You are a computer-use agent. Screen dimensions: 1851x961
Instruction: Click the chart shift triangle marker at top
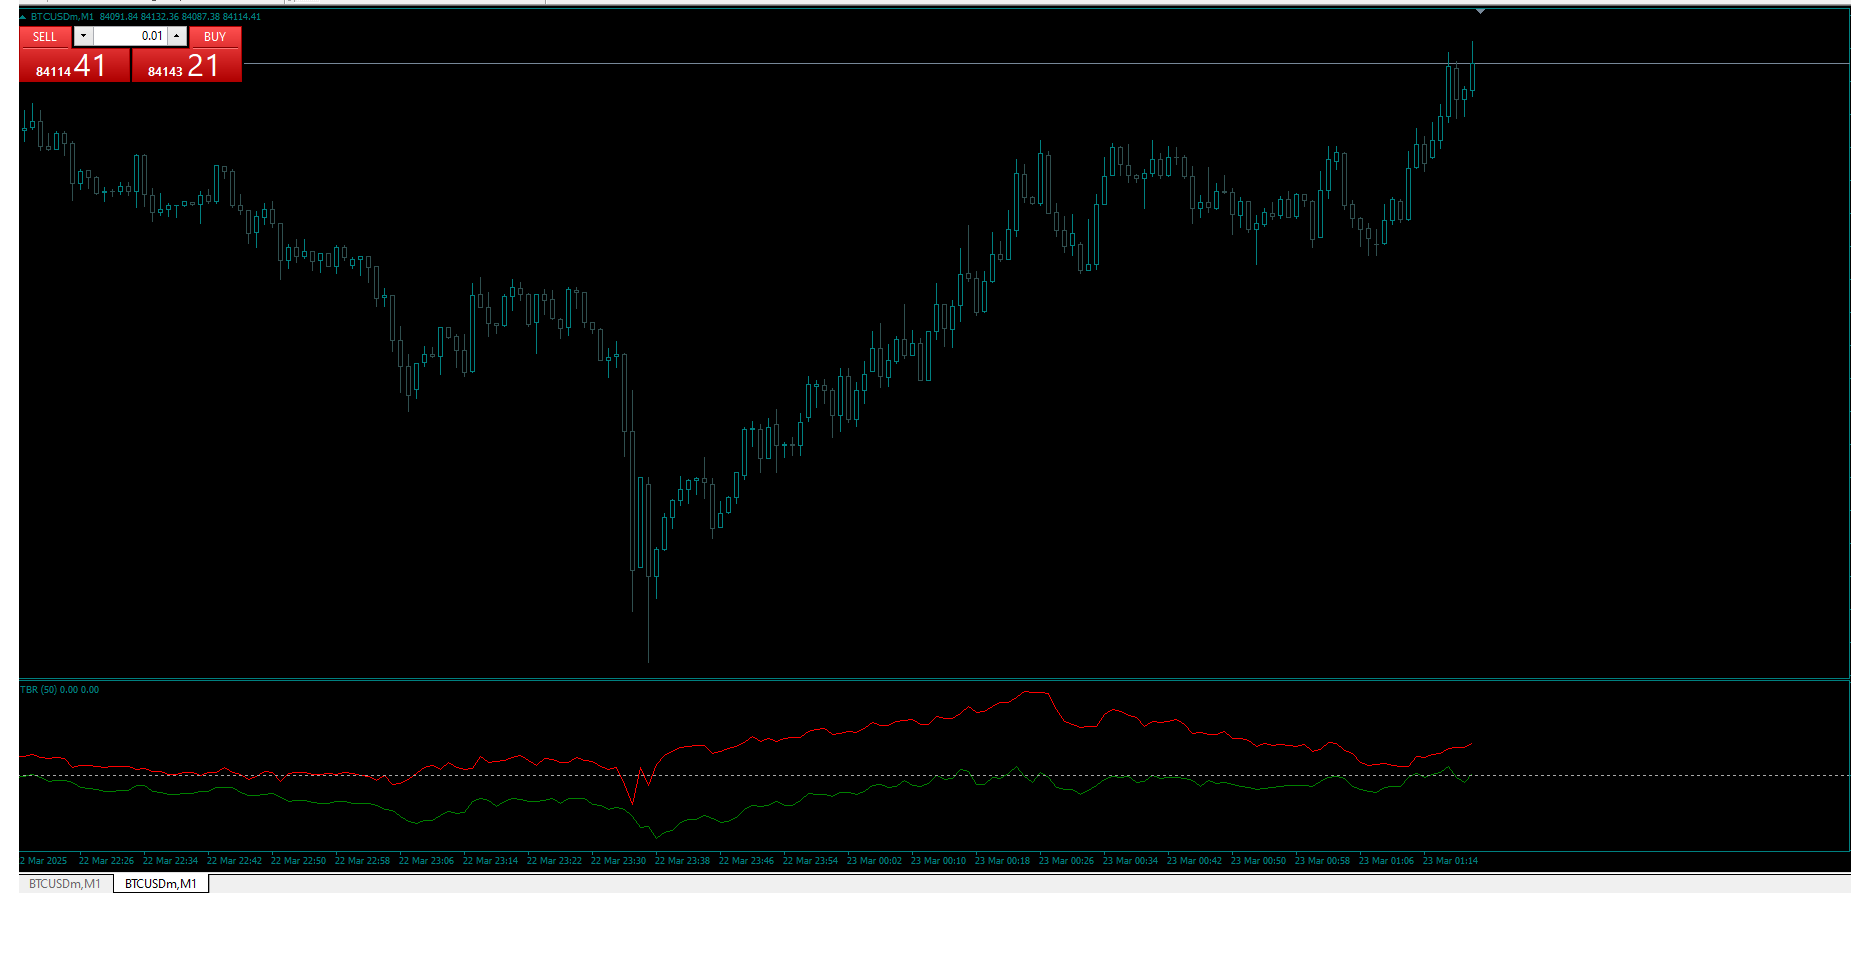[1480, 11]
